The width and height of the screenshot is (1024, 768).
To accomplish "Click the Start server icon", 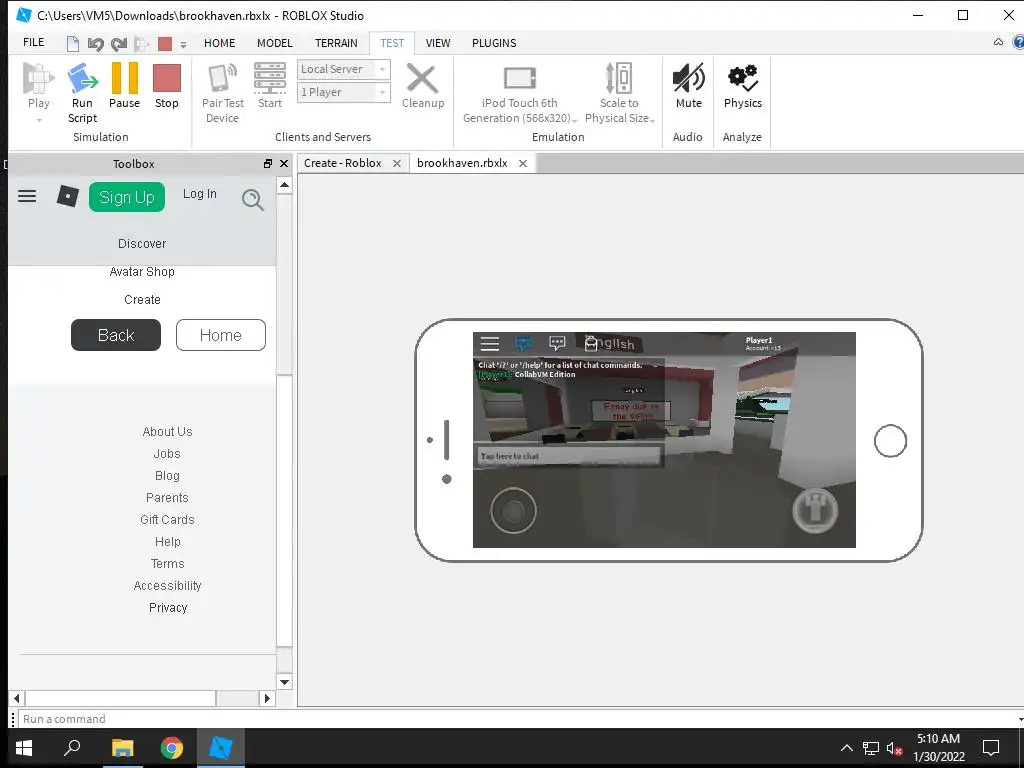I will point(270,79).
